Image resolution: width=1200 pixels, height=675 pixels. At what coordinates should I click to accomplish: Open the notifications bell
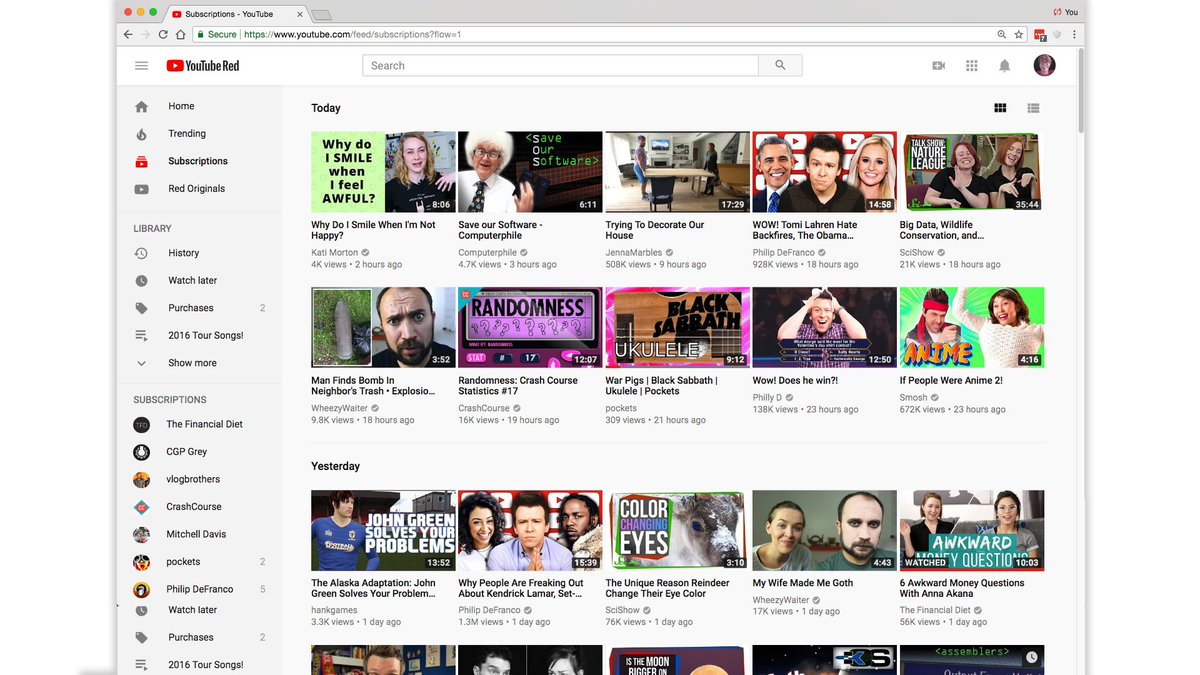tap(1004, 66)
